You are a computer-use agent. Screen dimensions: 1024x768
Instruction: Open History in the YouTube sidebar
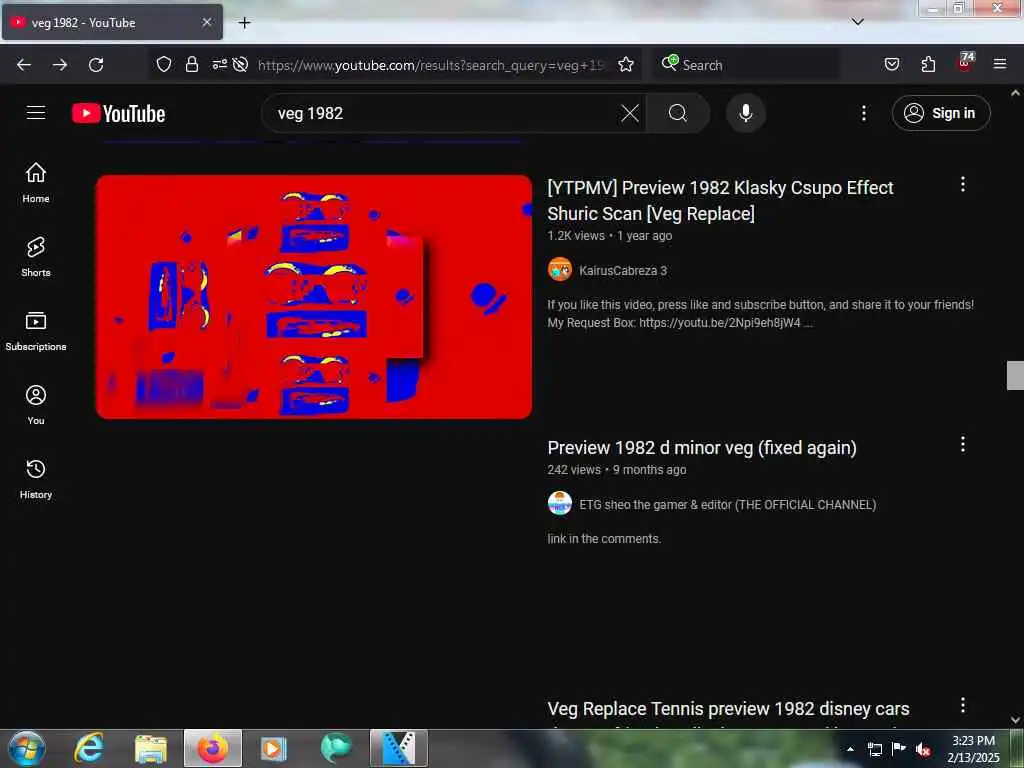(x=36, y=479)
